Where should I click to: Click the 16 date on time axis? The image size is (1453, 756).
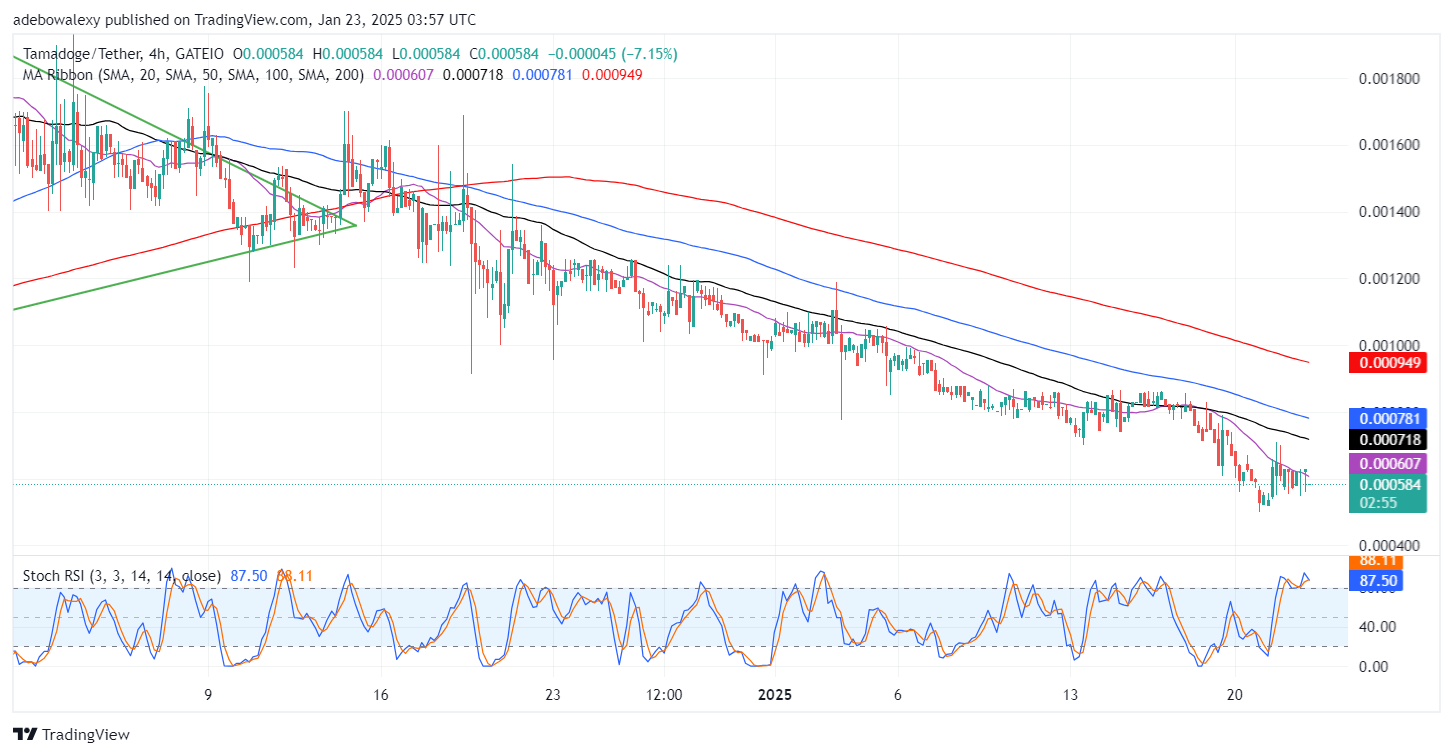(x=380, y=695)
